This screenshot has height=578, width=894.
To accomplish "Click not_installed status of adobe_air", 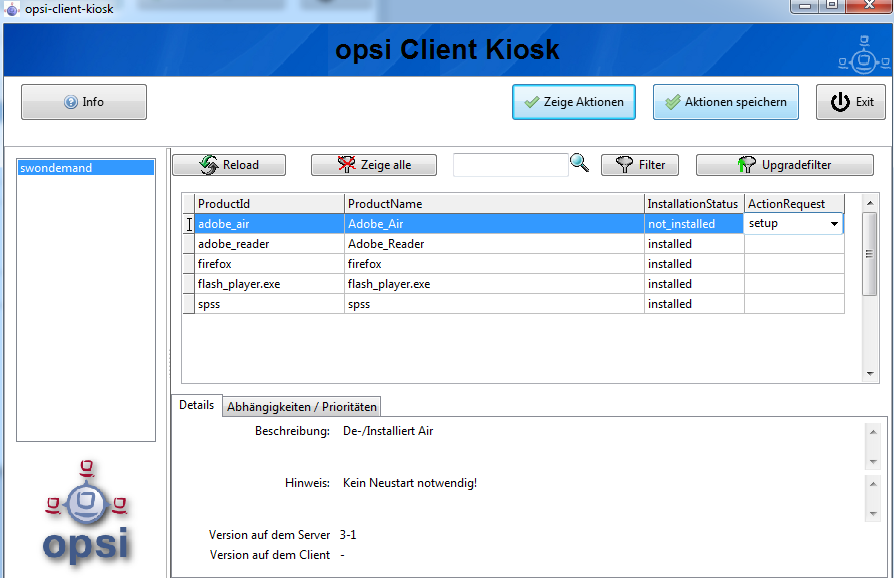I will 694,224.
